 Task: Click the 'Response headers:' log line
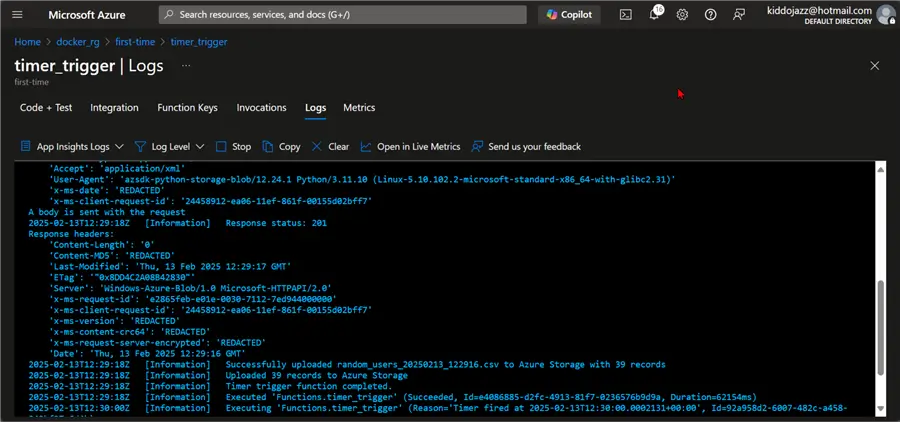coord(71,234)
